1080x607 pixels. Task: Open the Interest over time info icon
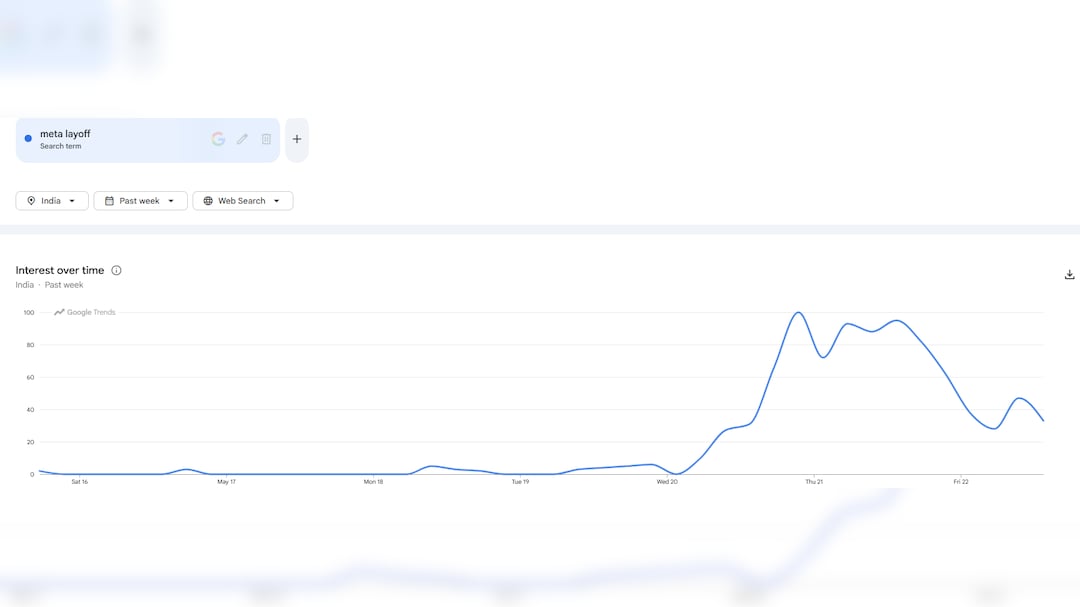coord(116,270)
